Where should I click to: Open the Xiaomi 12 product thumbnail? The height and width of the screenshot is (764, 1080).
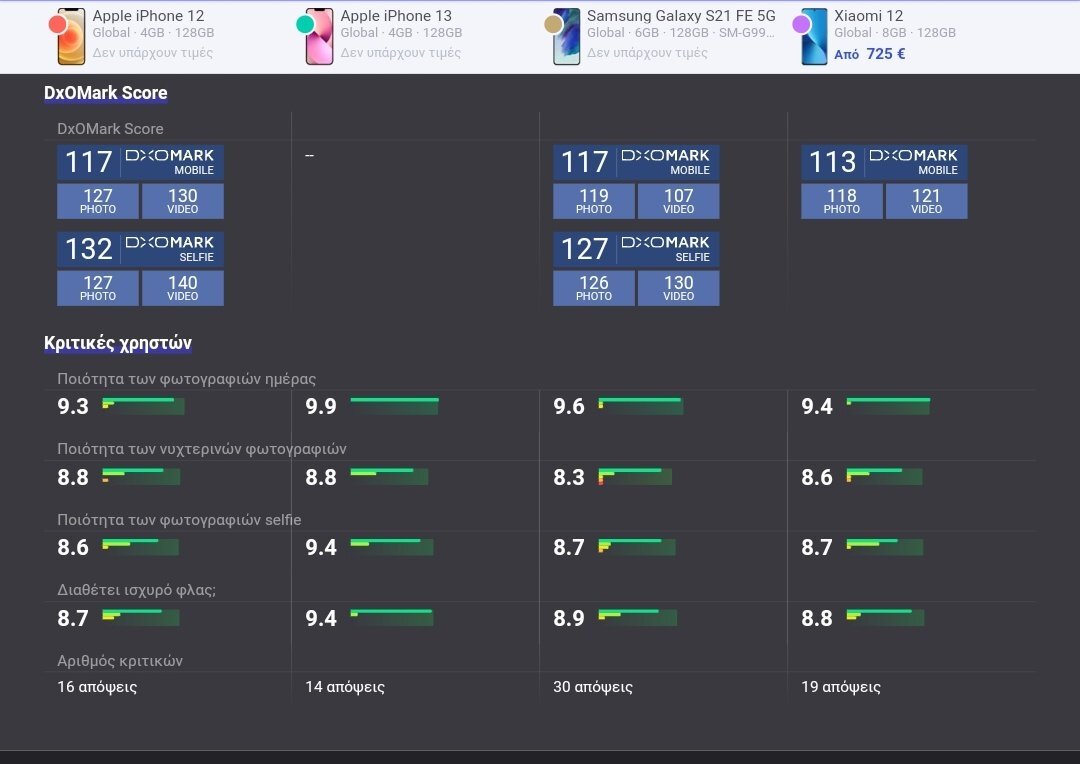[x=814, y=37]
